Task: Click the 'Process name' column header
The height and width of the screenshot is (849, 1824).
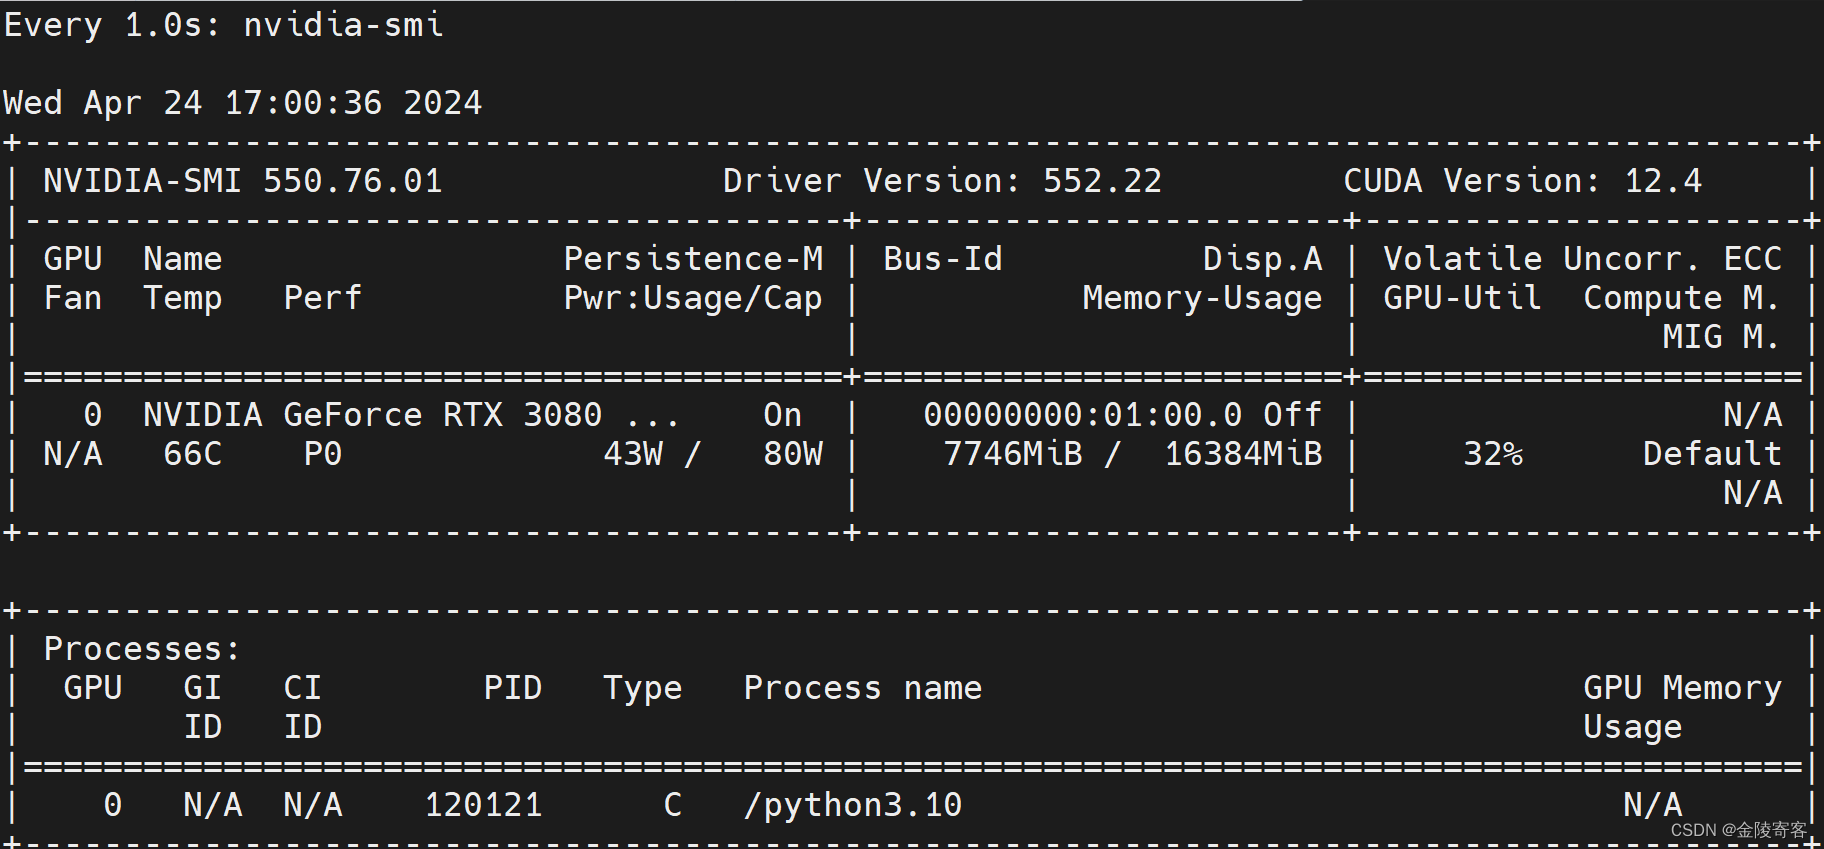Action: 863,687
